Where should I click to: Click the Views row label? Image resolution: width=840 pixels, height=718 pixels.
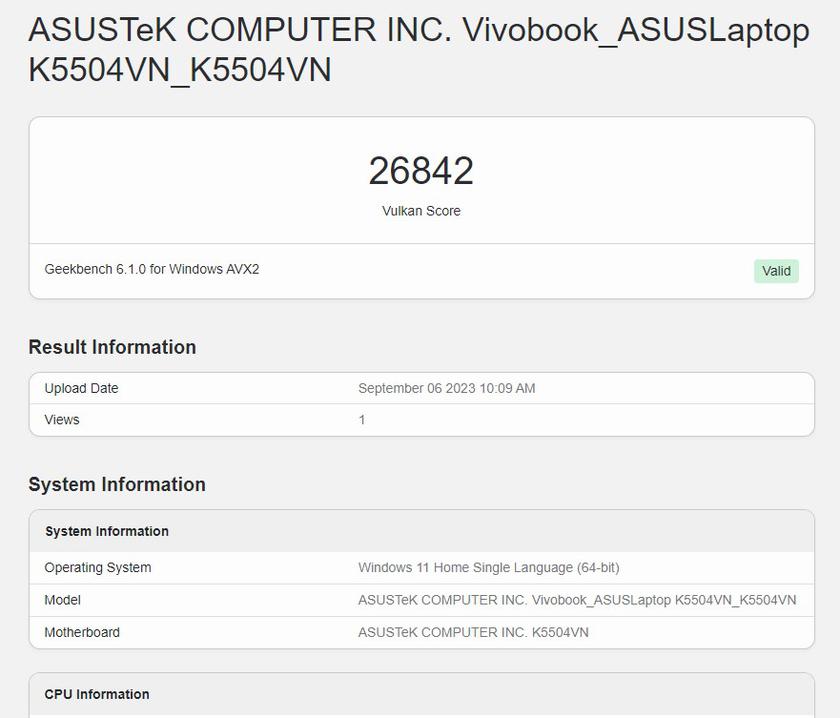[62, 420]
